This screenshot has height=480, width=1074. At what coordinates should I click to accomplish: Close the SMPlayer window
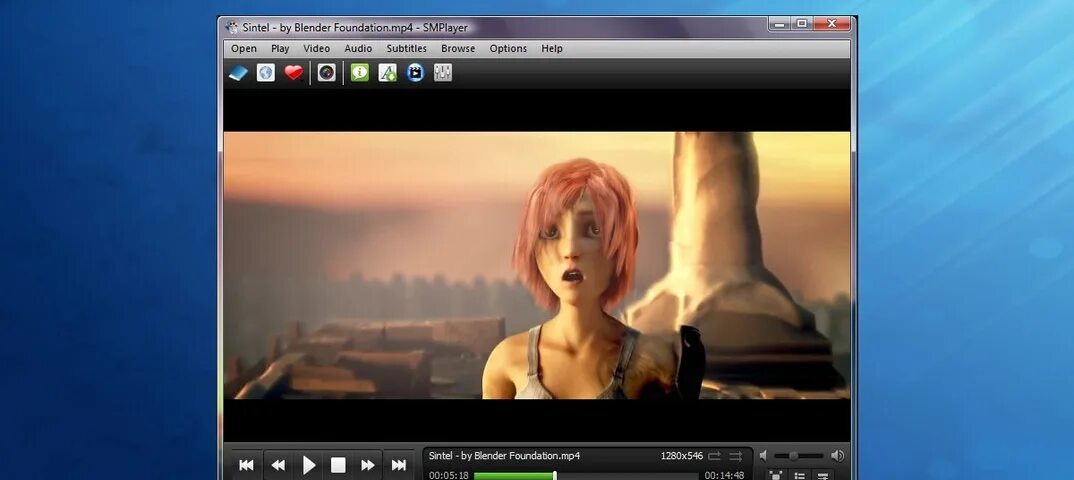pyautogui.click(x=832, y=24)
